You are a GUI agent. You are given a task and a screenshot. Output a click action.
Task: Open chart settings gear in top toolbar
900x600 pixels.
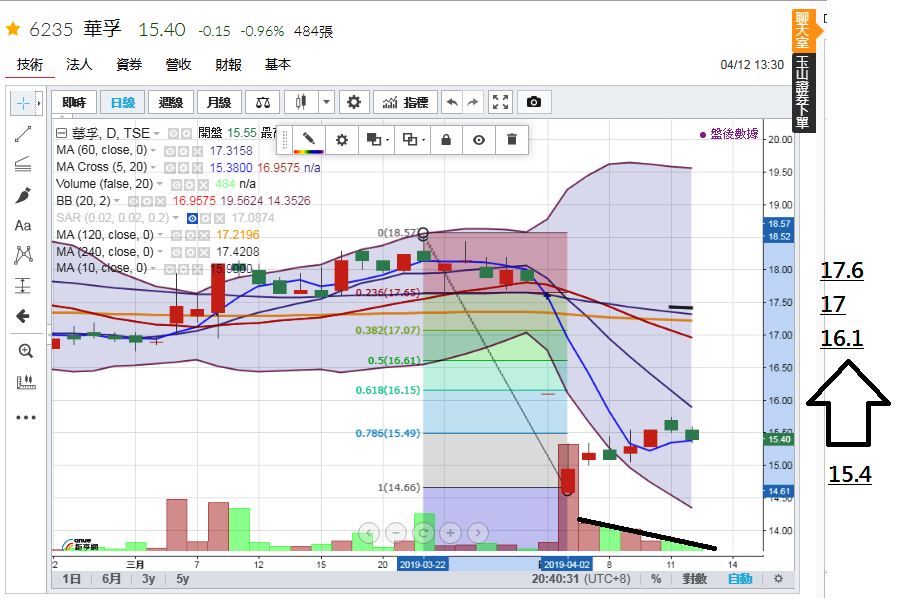[354, 102]
